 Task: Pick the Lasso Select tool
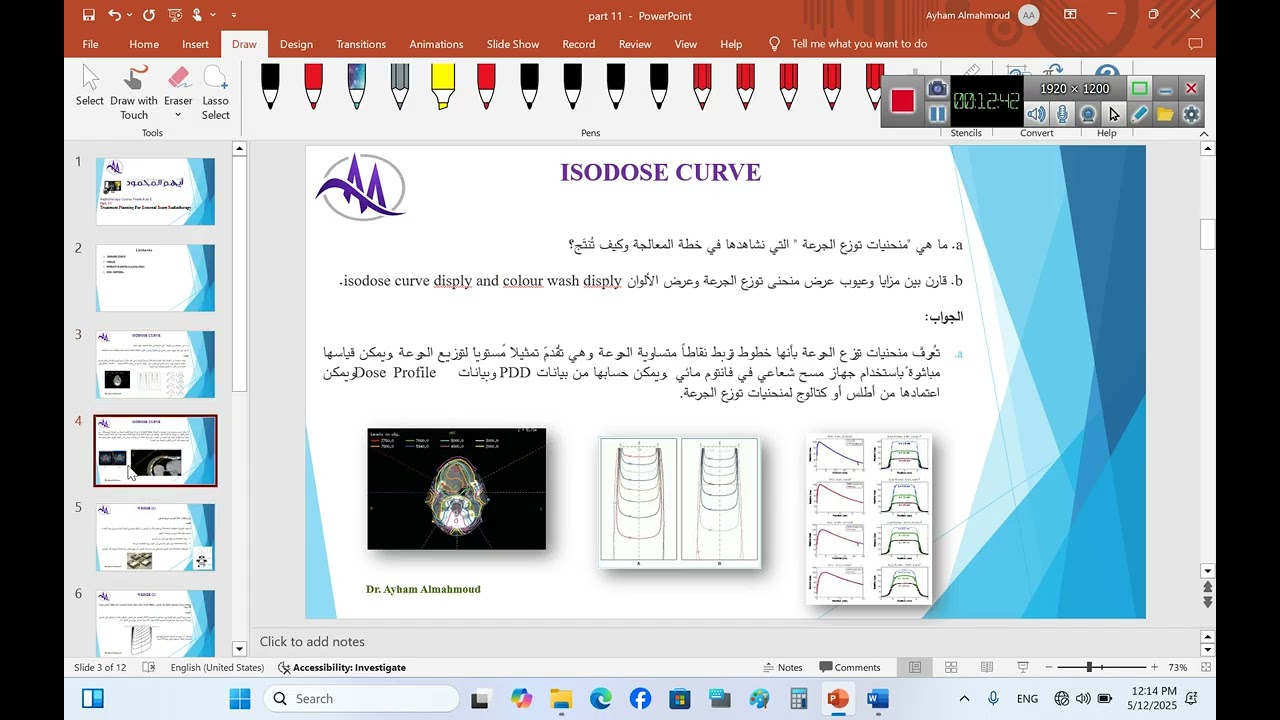215,92
